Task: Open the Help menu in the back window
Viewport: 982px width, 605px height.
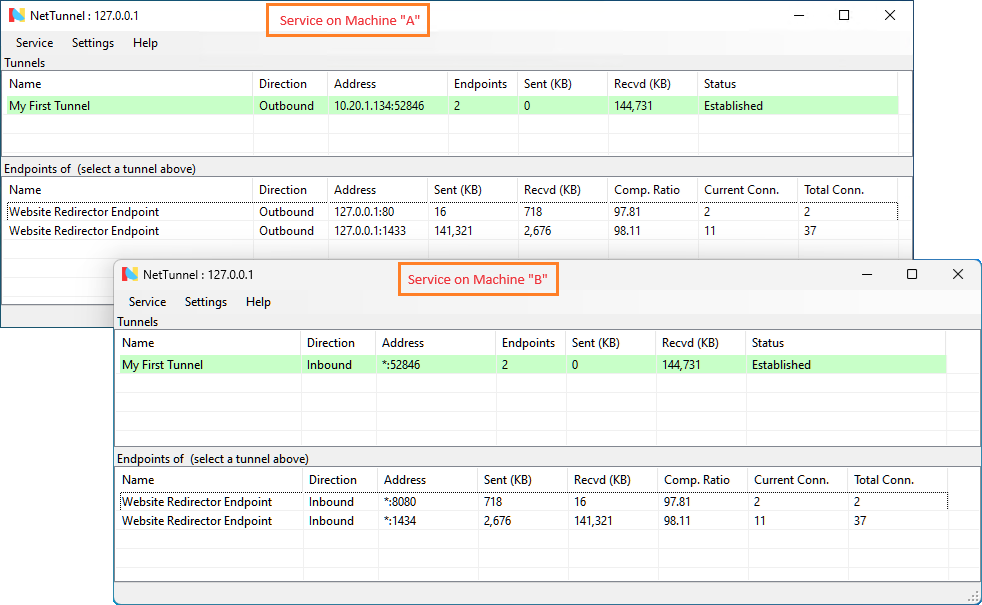Action: pyautogui.click(x=145, y=43)
